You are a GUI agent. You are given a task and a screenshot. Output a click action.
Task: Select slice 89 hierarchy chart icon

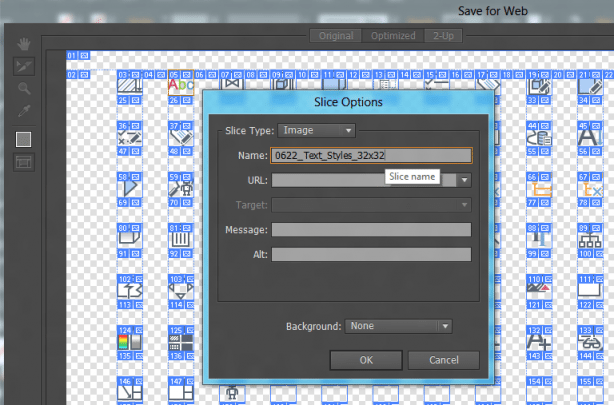pos(590,240)
